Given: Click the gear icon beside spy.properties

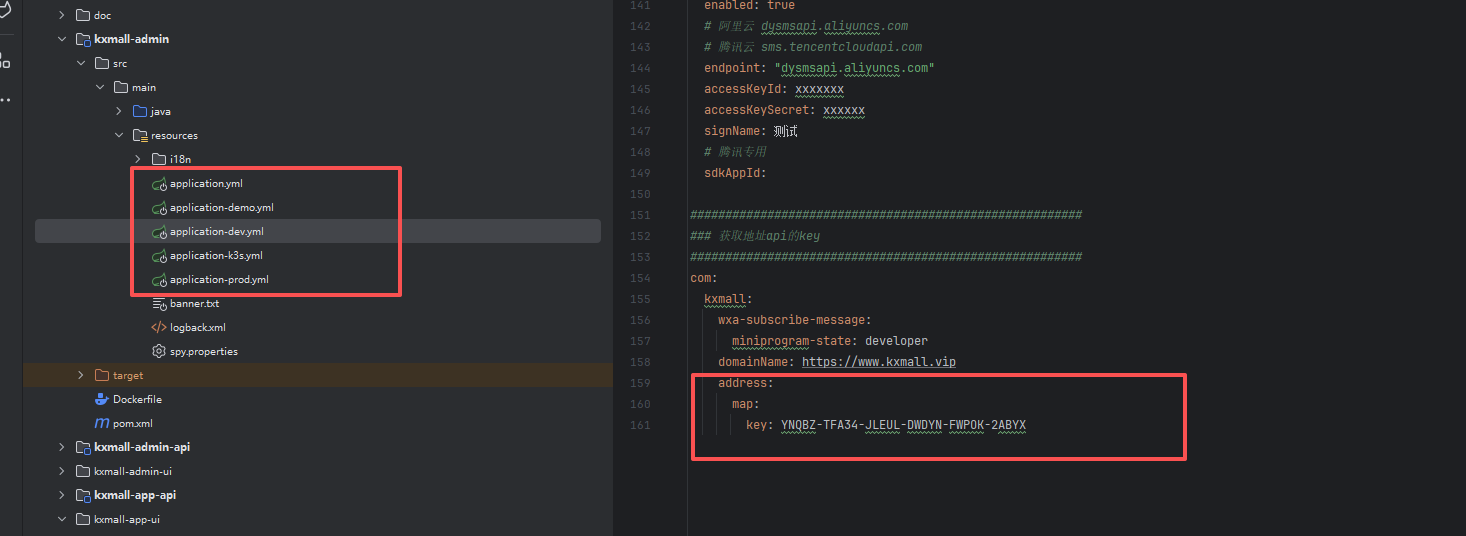Looking at the screenshot, I should [x=158, y=352].
